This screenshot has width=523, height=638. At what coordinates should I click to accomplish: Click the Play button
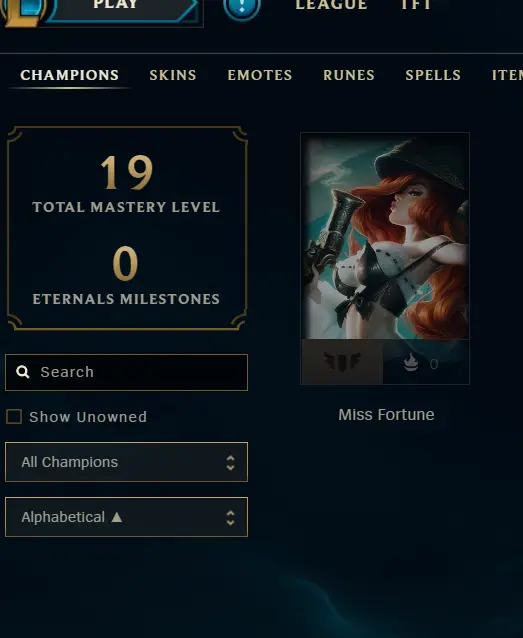pyautogui.click(x=122, y=8)
